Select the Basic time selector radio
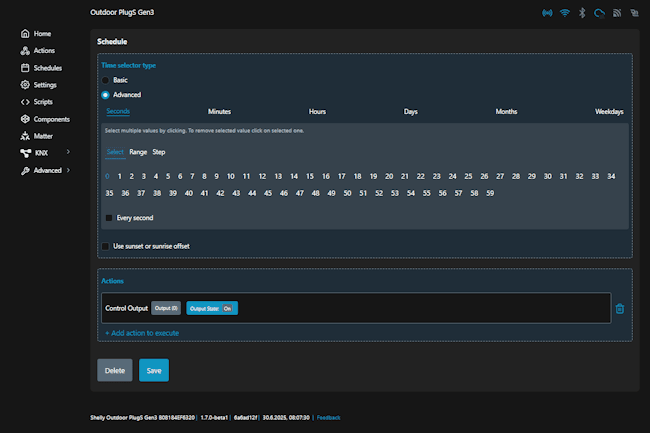 (106, 80)
